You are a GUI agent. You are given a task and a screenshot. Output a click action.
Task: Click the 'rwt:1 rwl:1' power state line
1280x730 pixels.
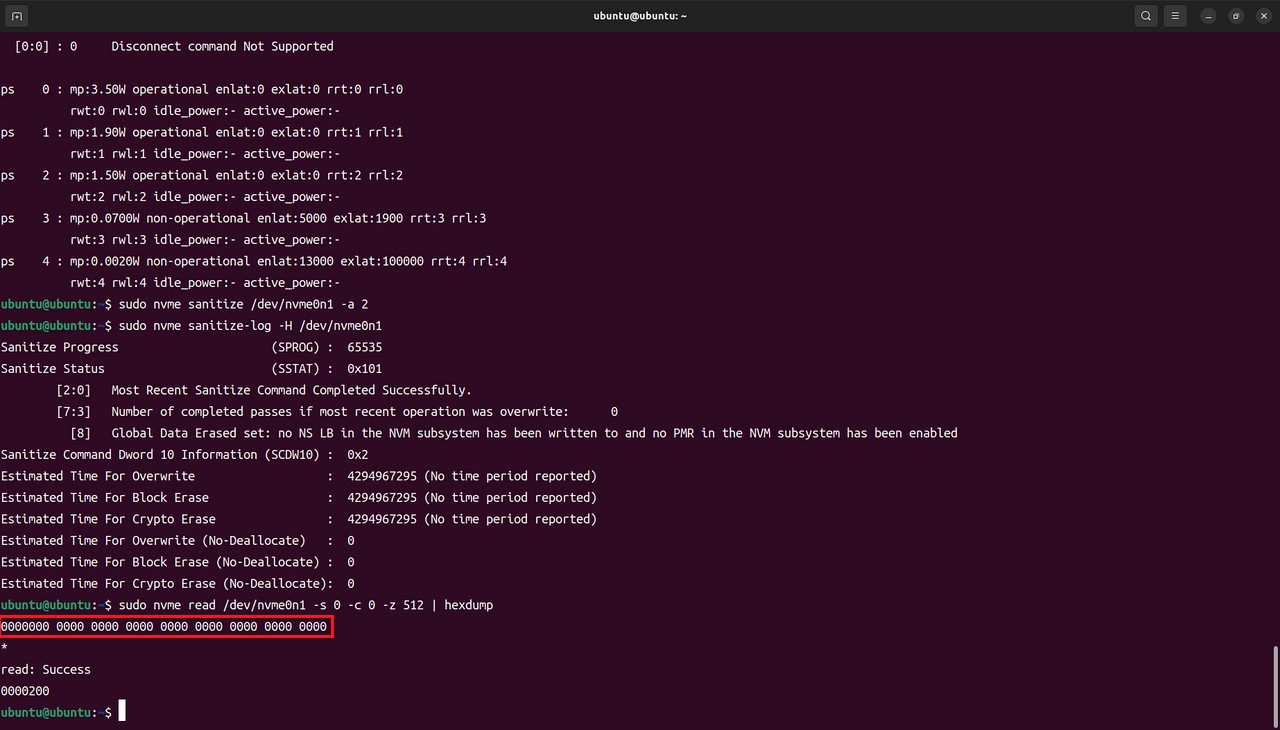coord(205,154)
